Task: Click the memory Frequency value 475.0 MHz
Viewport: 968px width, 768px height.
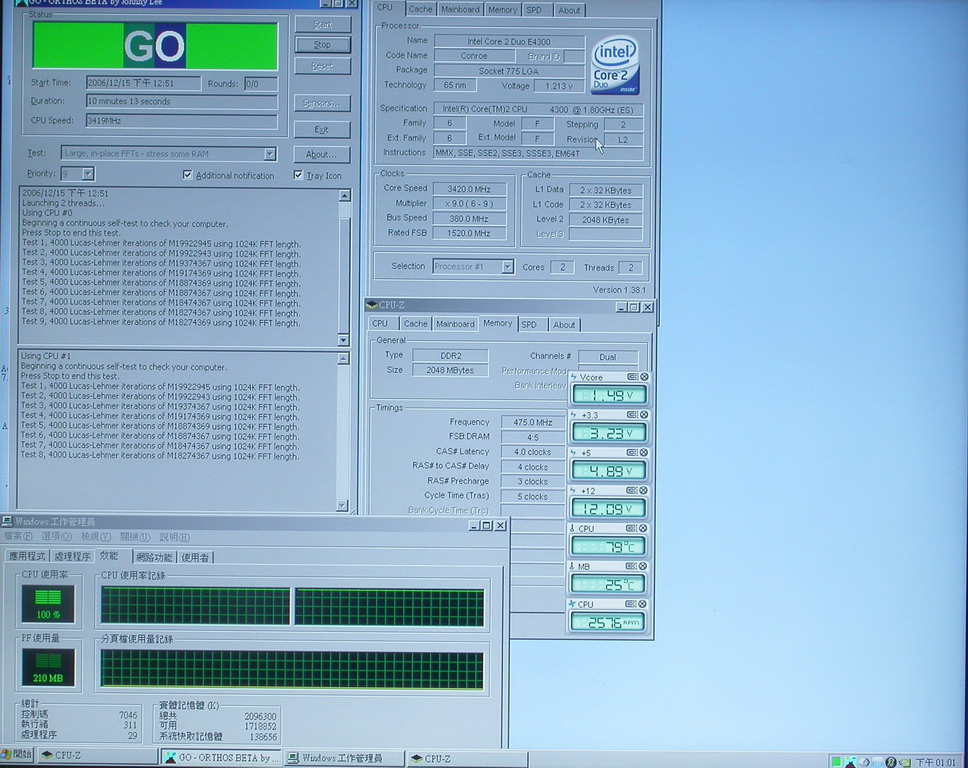Action: click(533, 422)
